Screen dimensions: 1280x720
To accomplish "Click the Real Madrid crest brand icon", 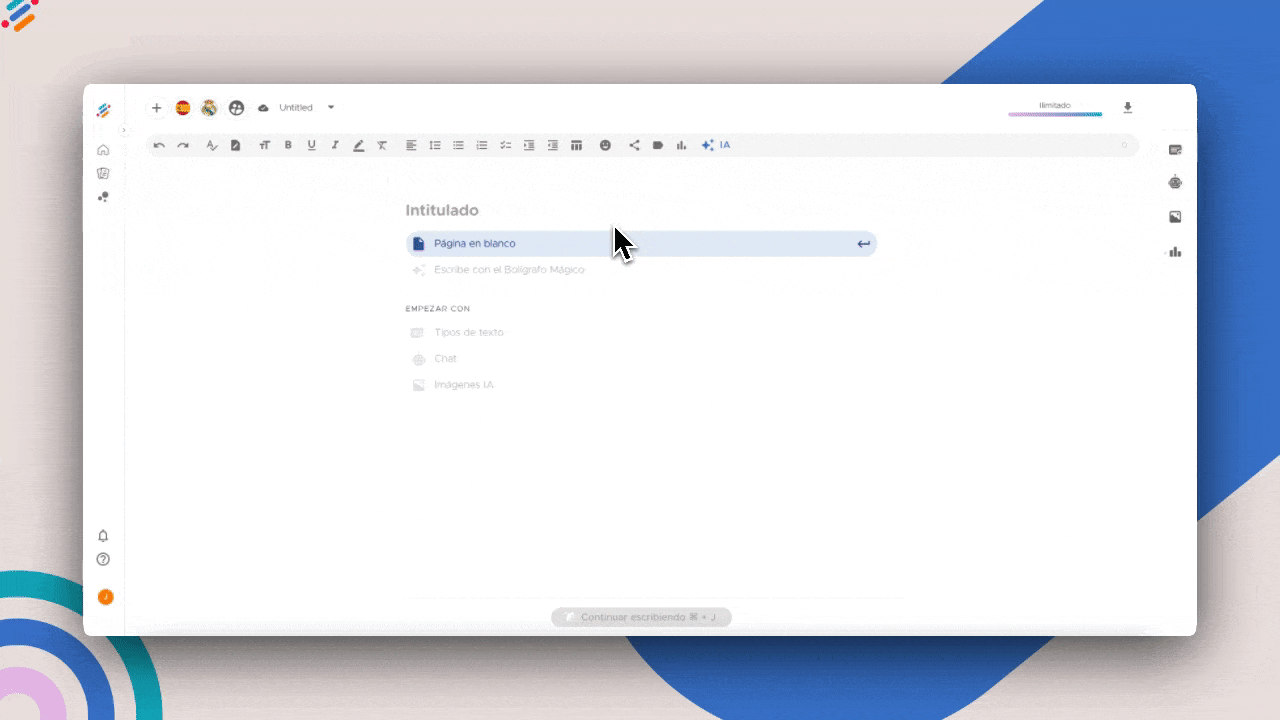I will click(209, 108).
